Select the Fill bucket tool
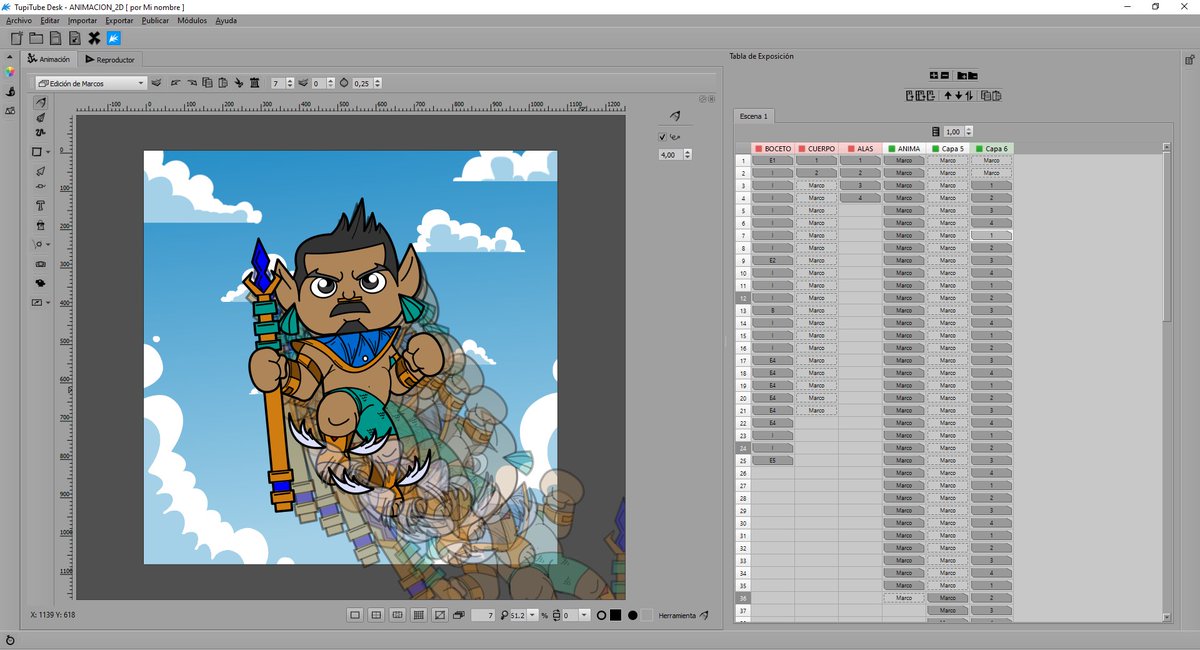This screenshot has height=650, width=1200. pyautogui.click(x=41, y=225)
